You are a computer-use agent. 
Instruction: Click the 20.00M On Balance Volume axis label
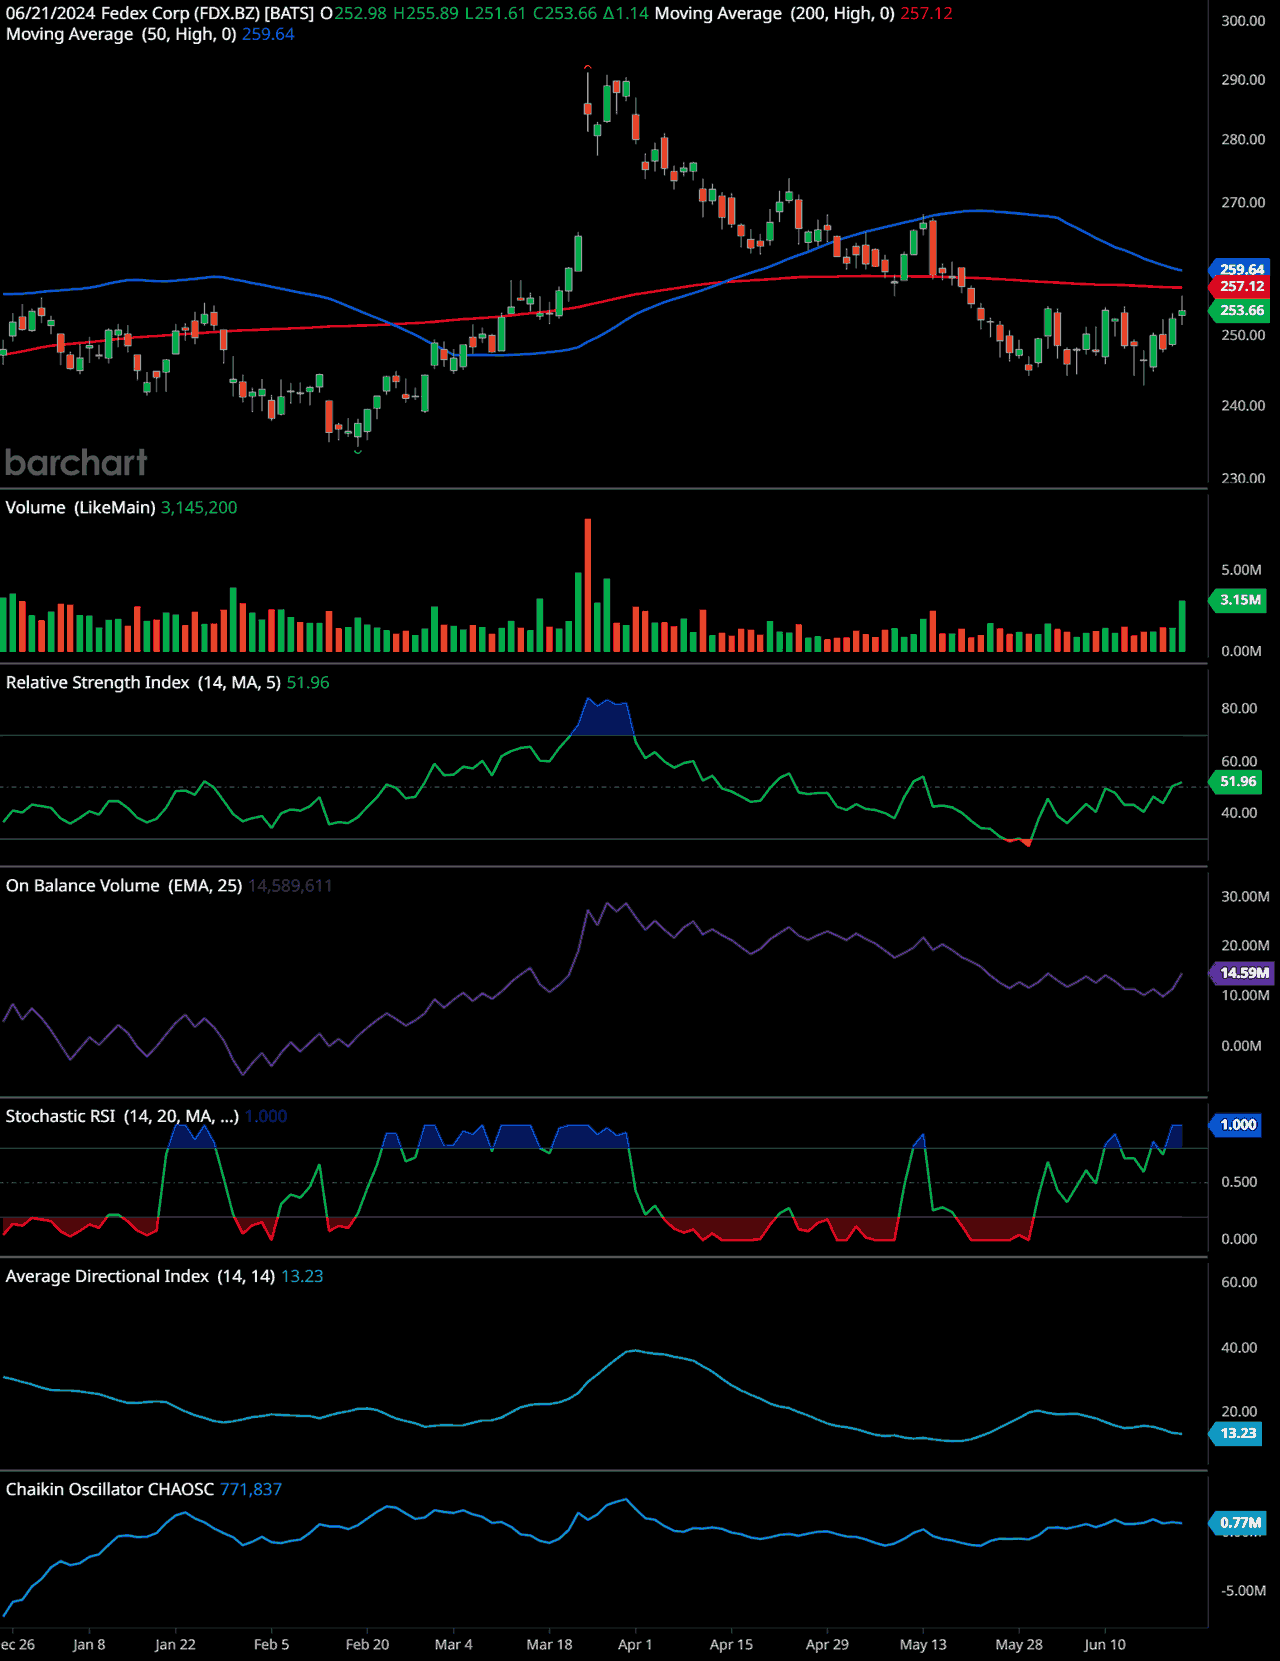tap(1245, 946)
